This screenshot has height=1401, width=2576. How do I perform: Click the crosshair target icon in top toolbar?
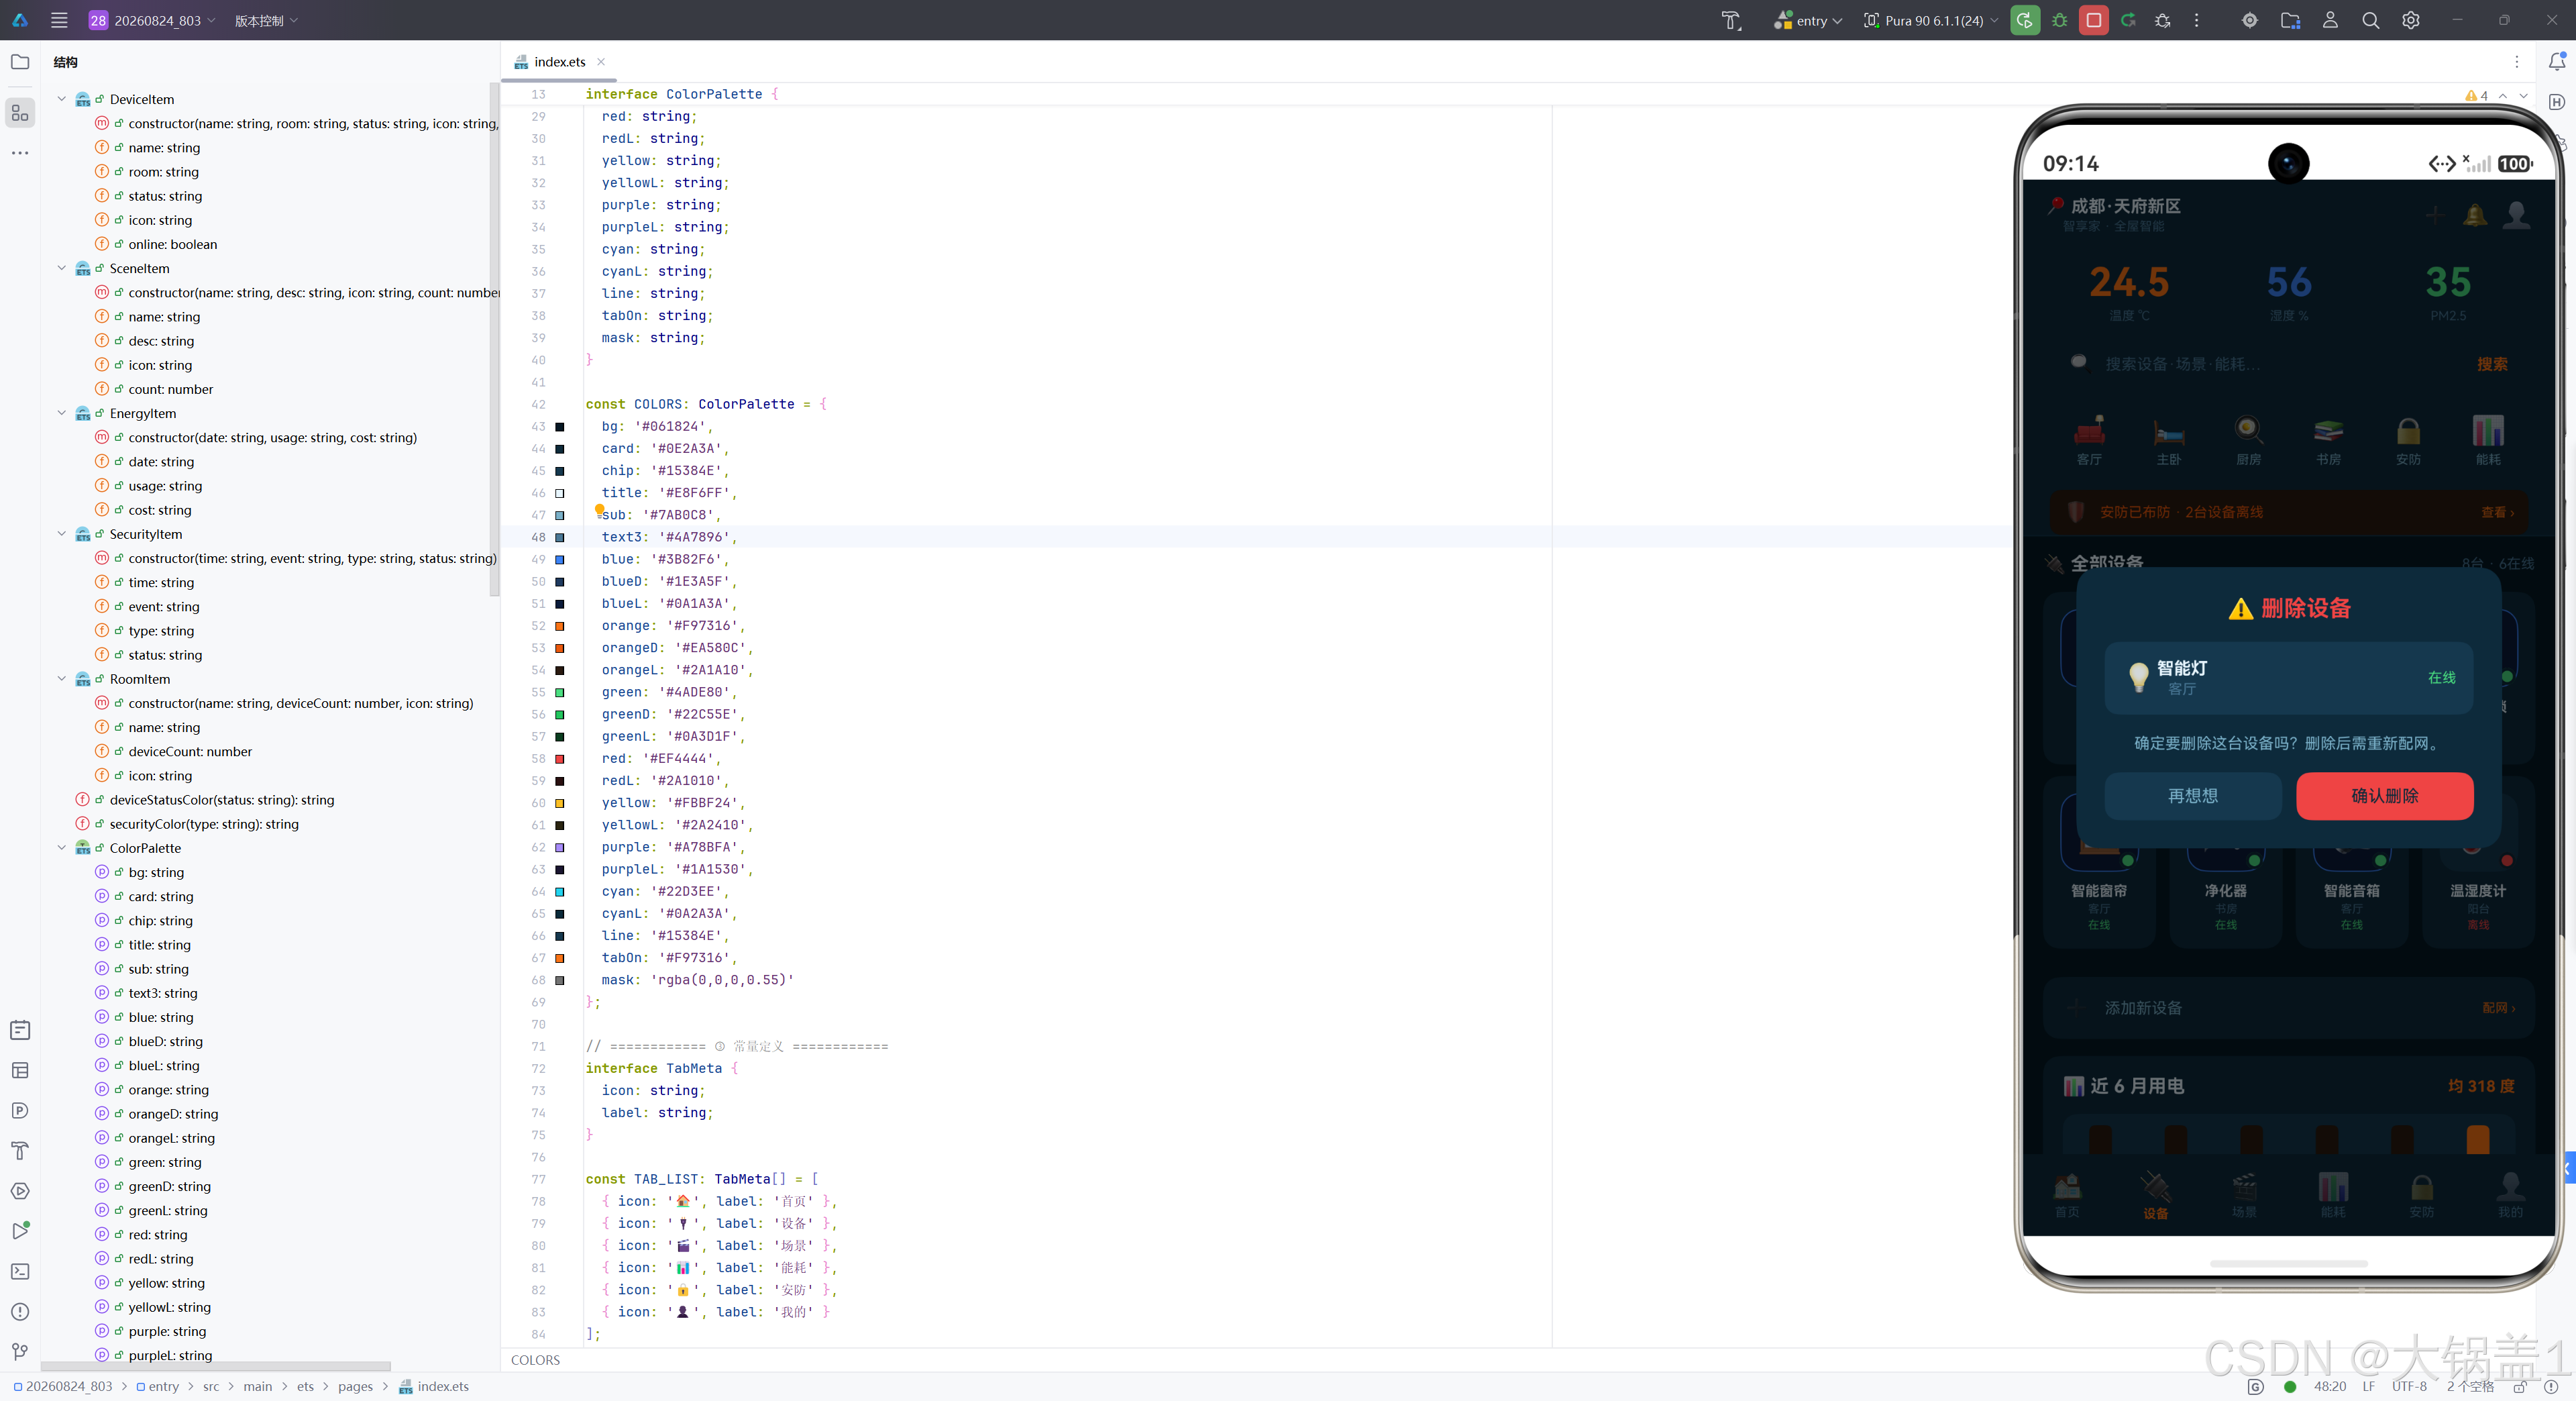(x=2250, y=20)
